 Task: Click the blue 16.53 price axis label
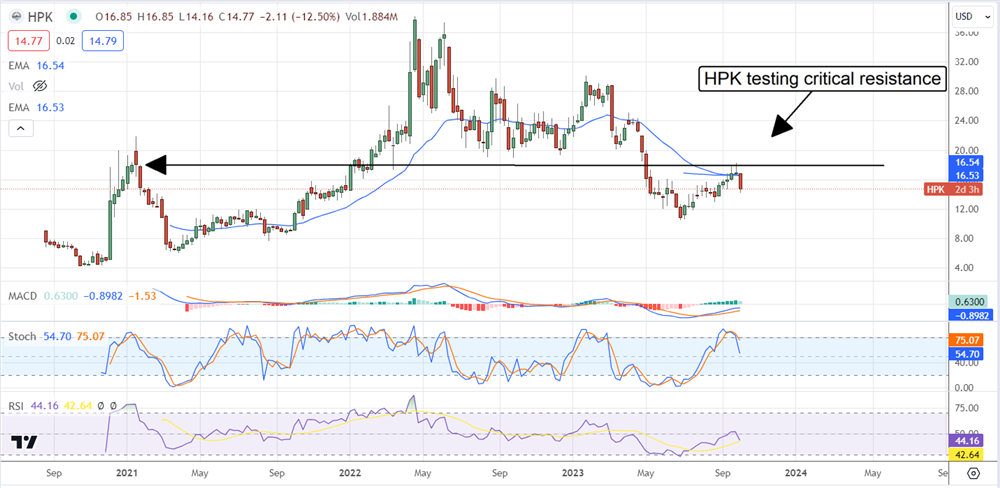coord(967,175)
